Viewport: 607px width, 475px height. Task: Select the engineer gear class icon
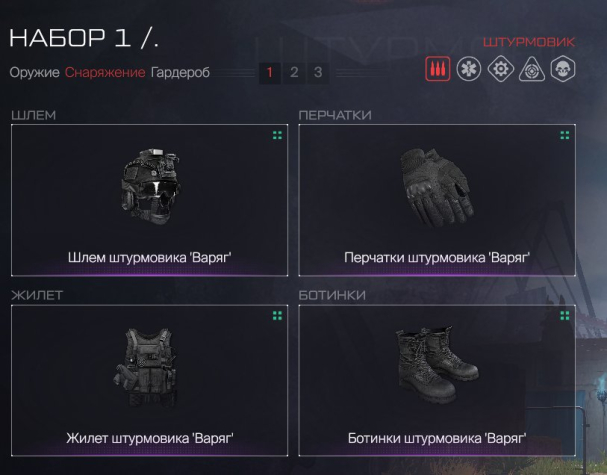pyautogui.click(x=501, y=69)
